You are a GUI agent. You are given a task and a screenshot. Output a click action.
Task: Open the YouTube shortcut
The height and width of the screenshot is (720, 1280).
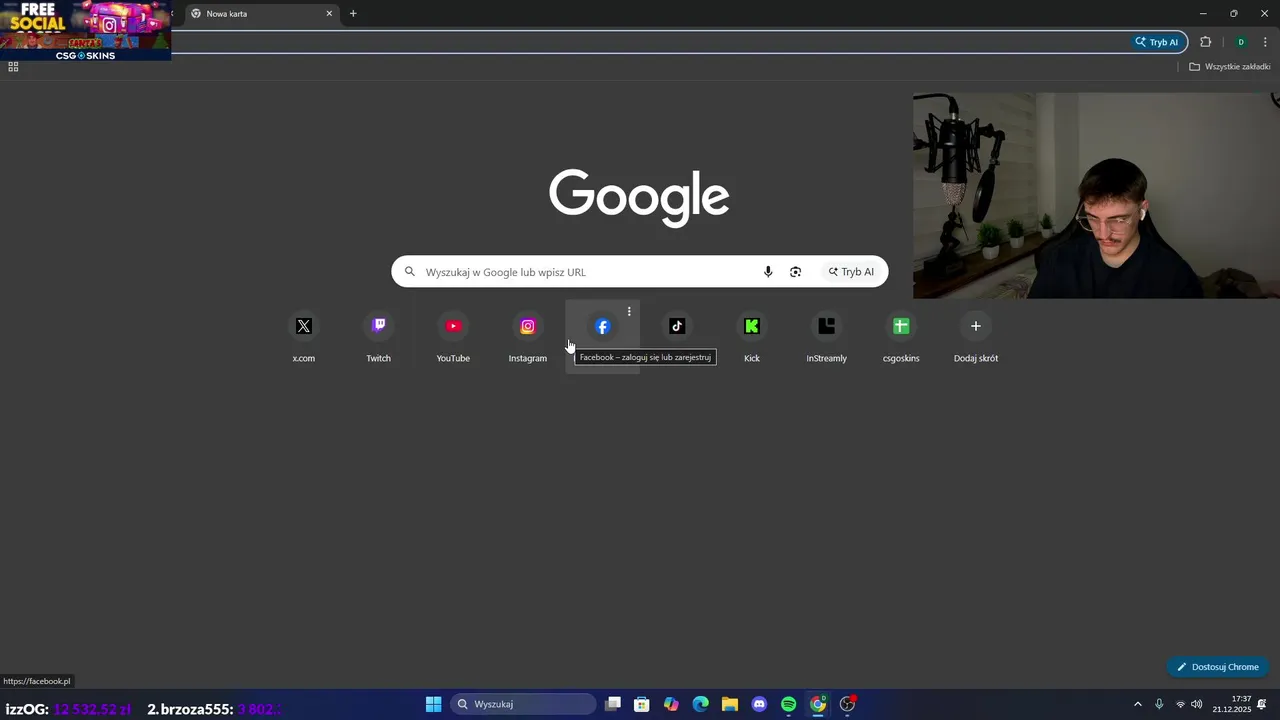pyautogui.click(x=453, y=337)
